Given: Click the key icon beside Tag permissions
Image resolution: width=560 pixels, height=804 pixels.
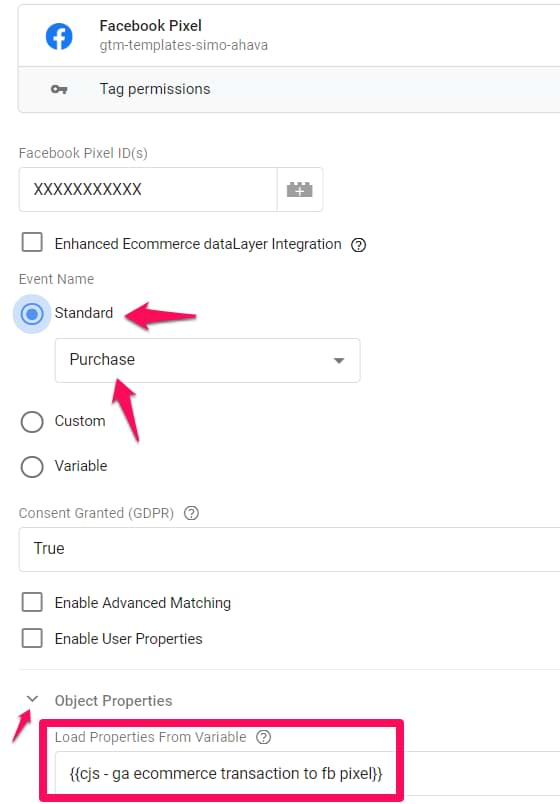Looking at the screenshot, I should point(59,89).
